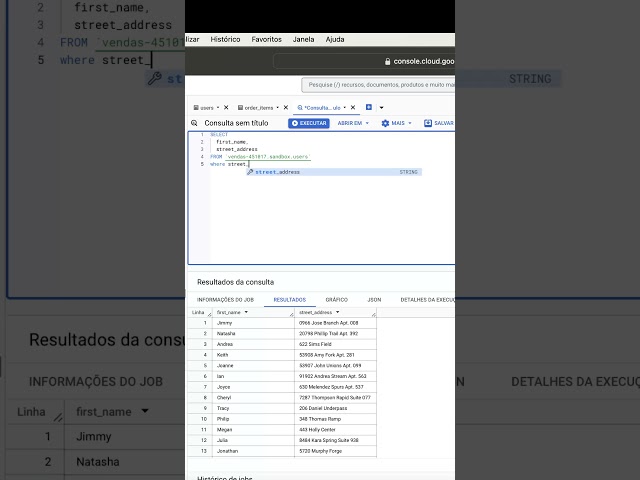Open the Histórico menu
This screenshot has width=640, height=480.
225,40
